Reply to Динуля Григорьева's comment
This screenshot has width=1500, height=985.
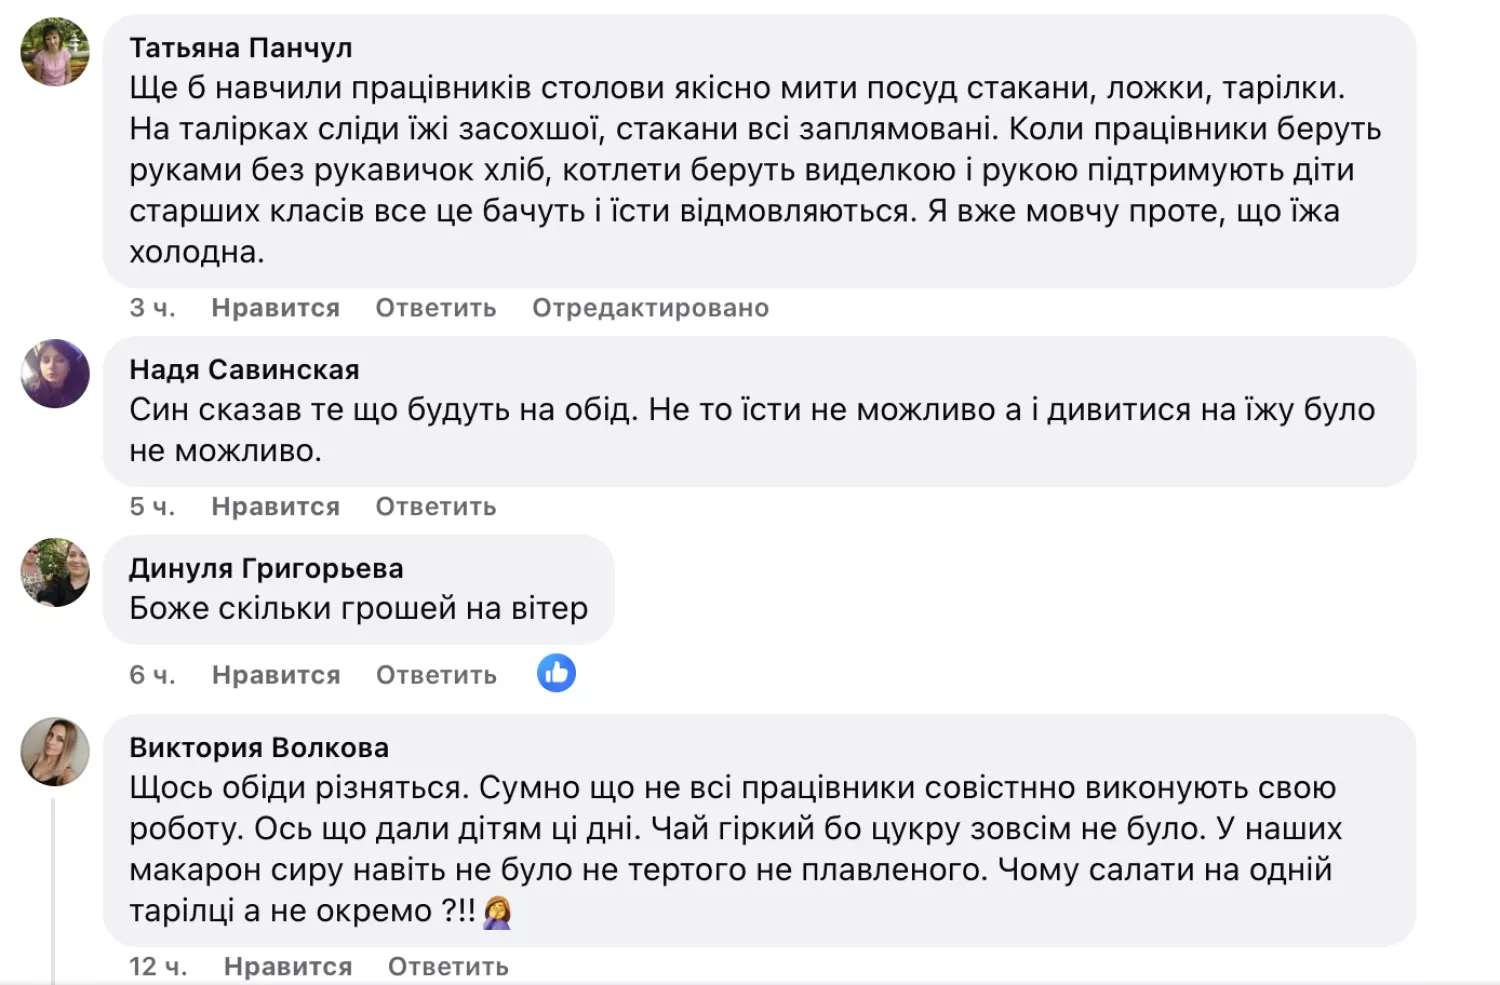(x=436, y=675)
